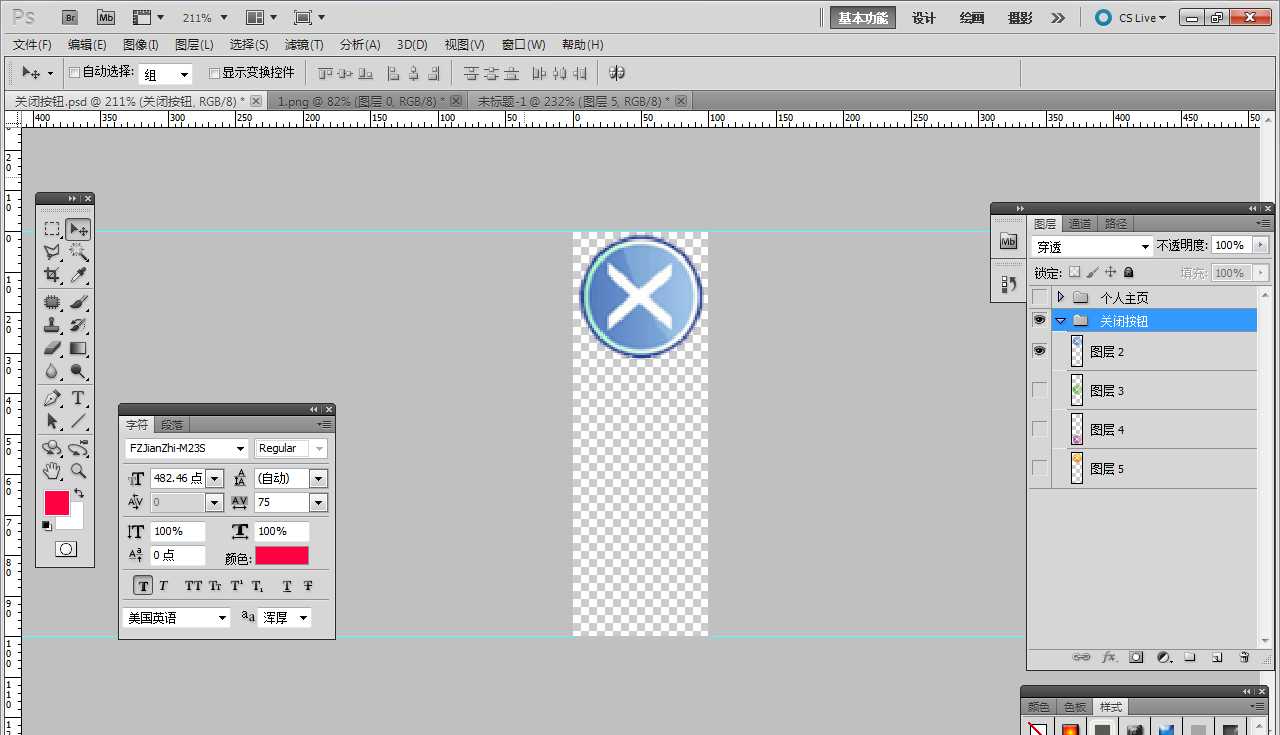
Task: Open font size dropdown 482.46 点
Action: 214,479
